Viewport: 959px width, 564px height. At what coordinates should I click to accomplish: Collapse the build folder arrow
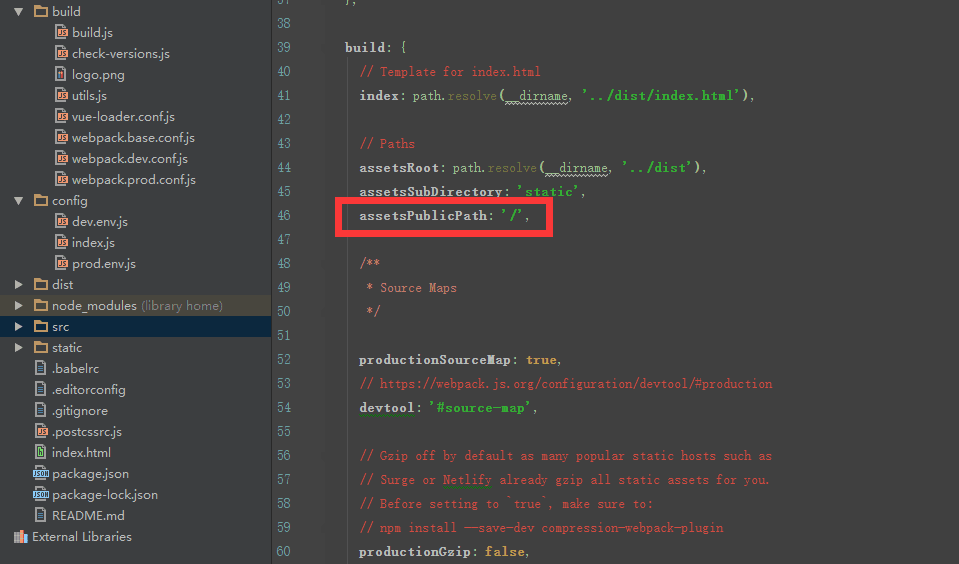point(19,12)
